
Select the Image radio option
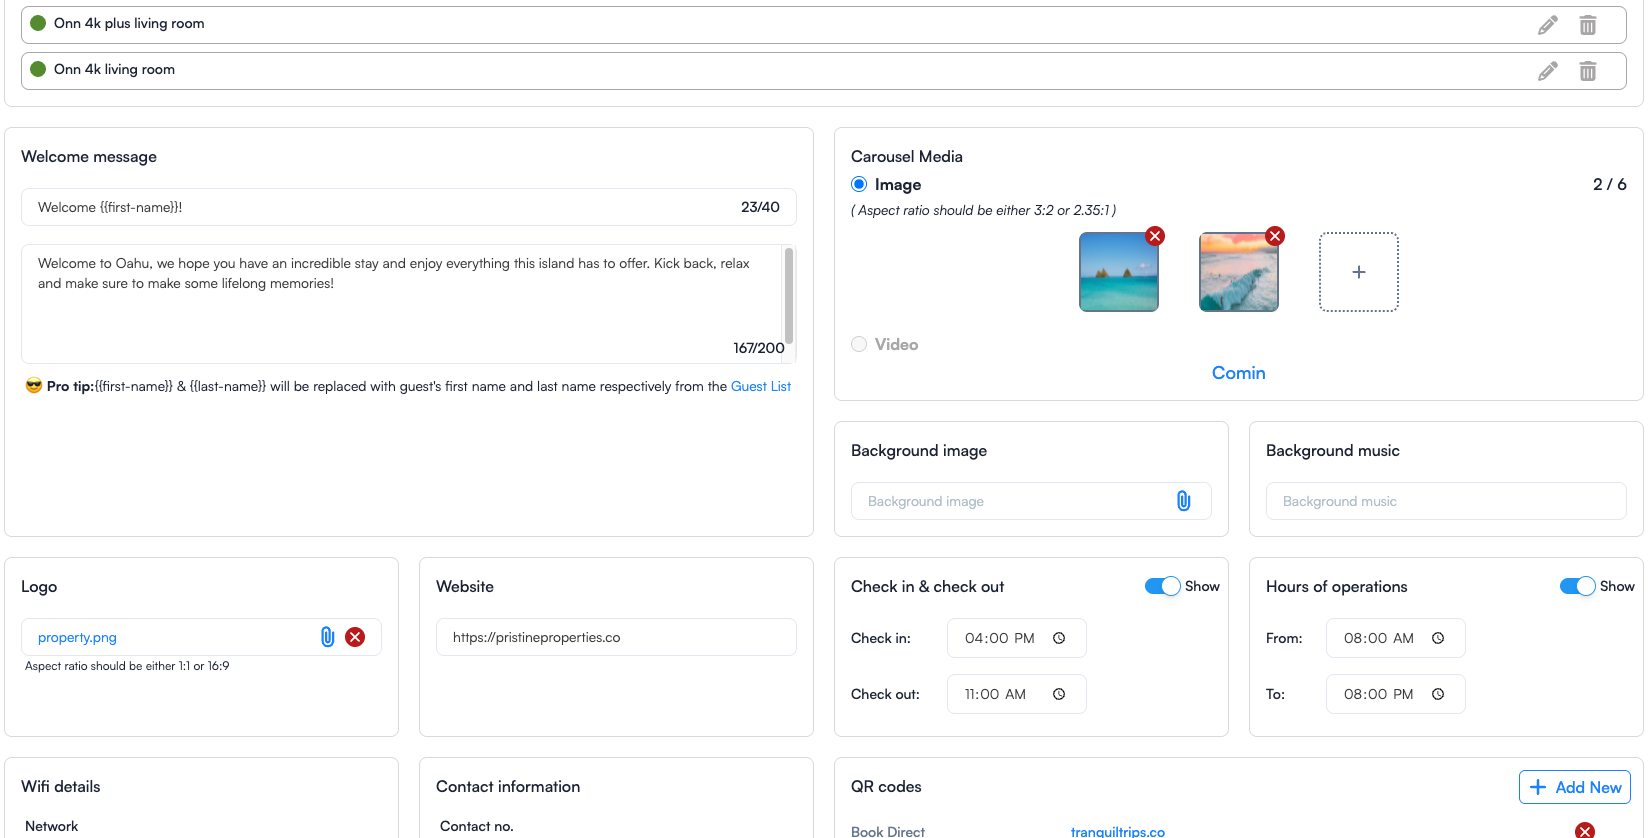click(x=859, y=184)
